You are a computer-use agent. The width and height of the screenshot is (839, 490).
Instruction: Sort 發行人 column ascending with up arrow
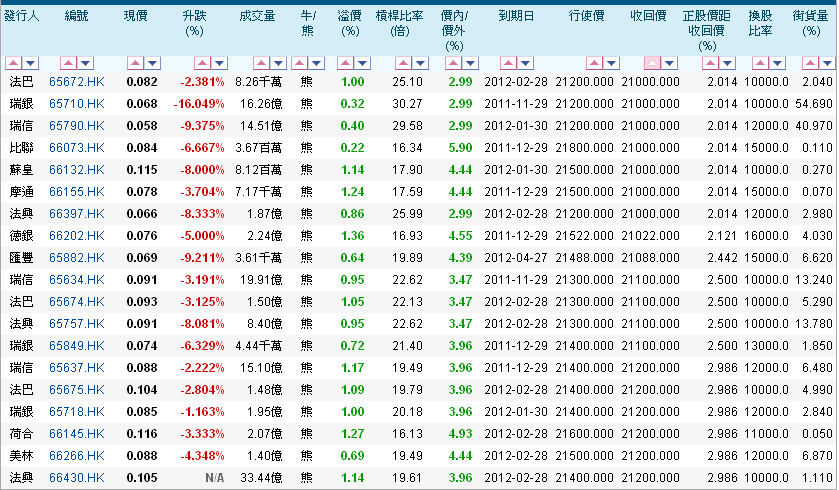coord(11,62)
